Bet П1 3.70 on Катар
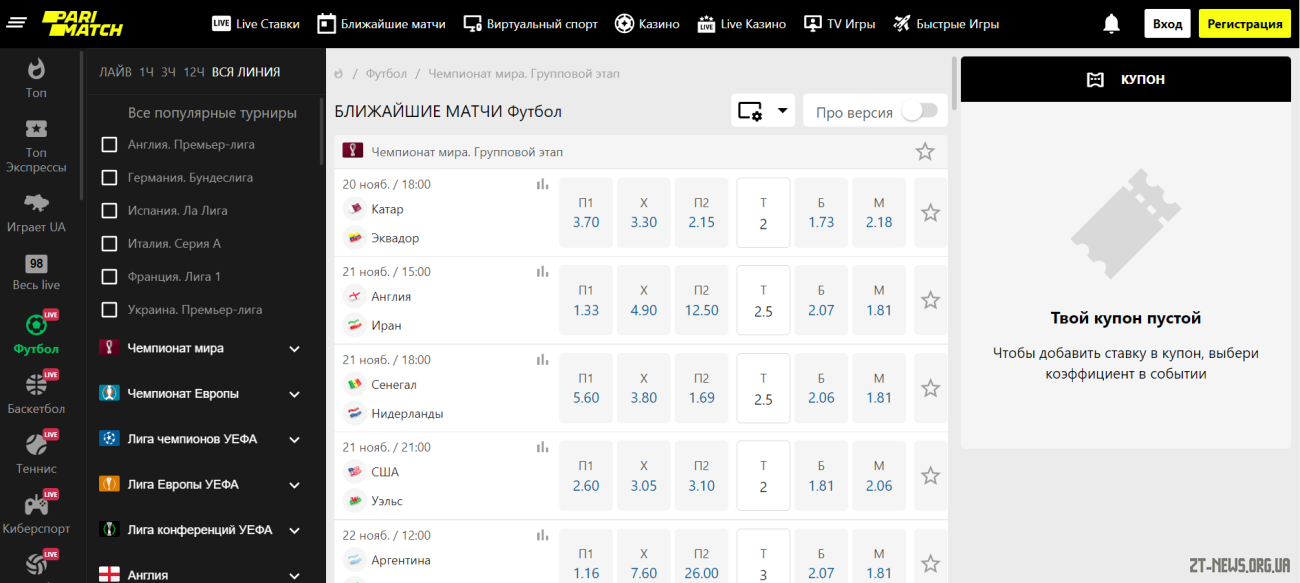This screenshot has height=583, width=1300. 586,213
